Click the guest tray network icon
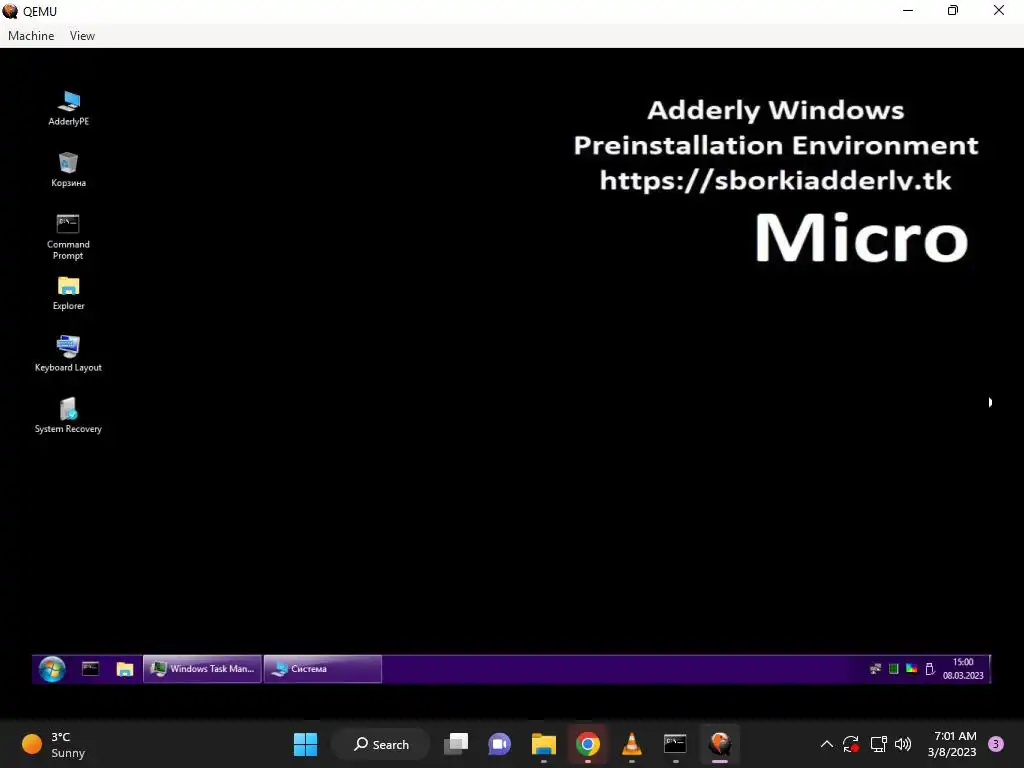The image size is (1024, 768). point(875,669)
